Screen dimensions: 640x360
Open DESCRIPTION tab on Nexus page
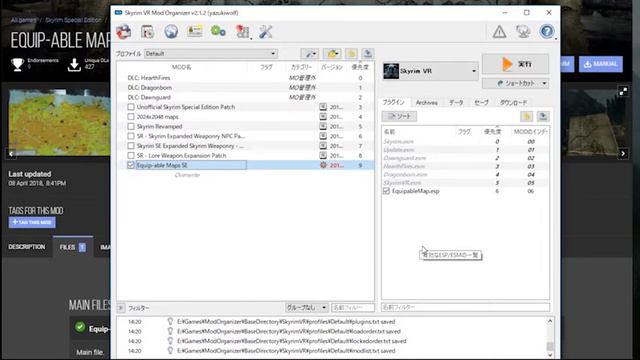[27, 247]
